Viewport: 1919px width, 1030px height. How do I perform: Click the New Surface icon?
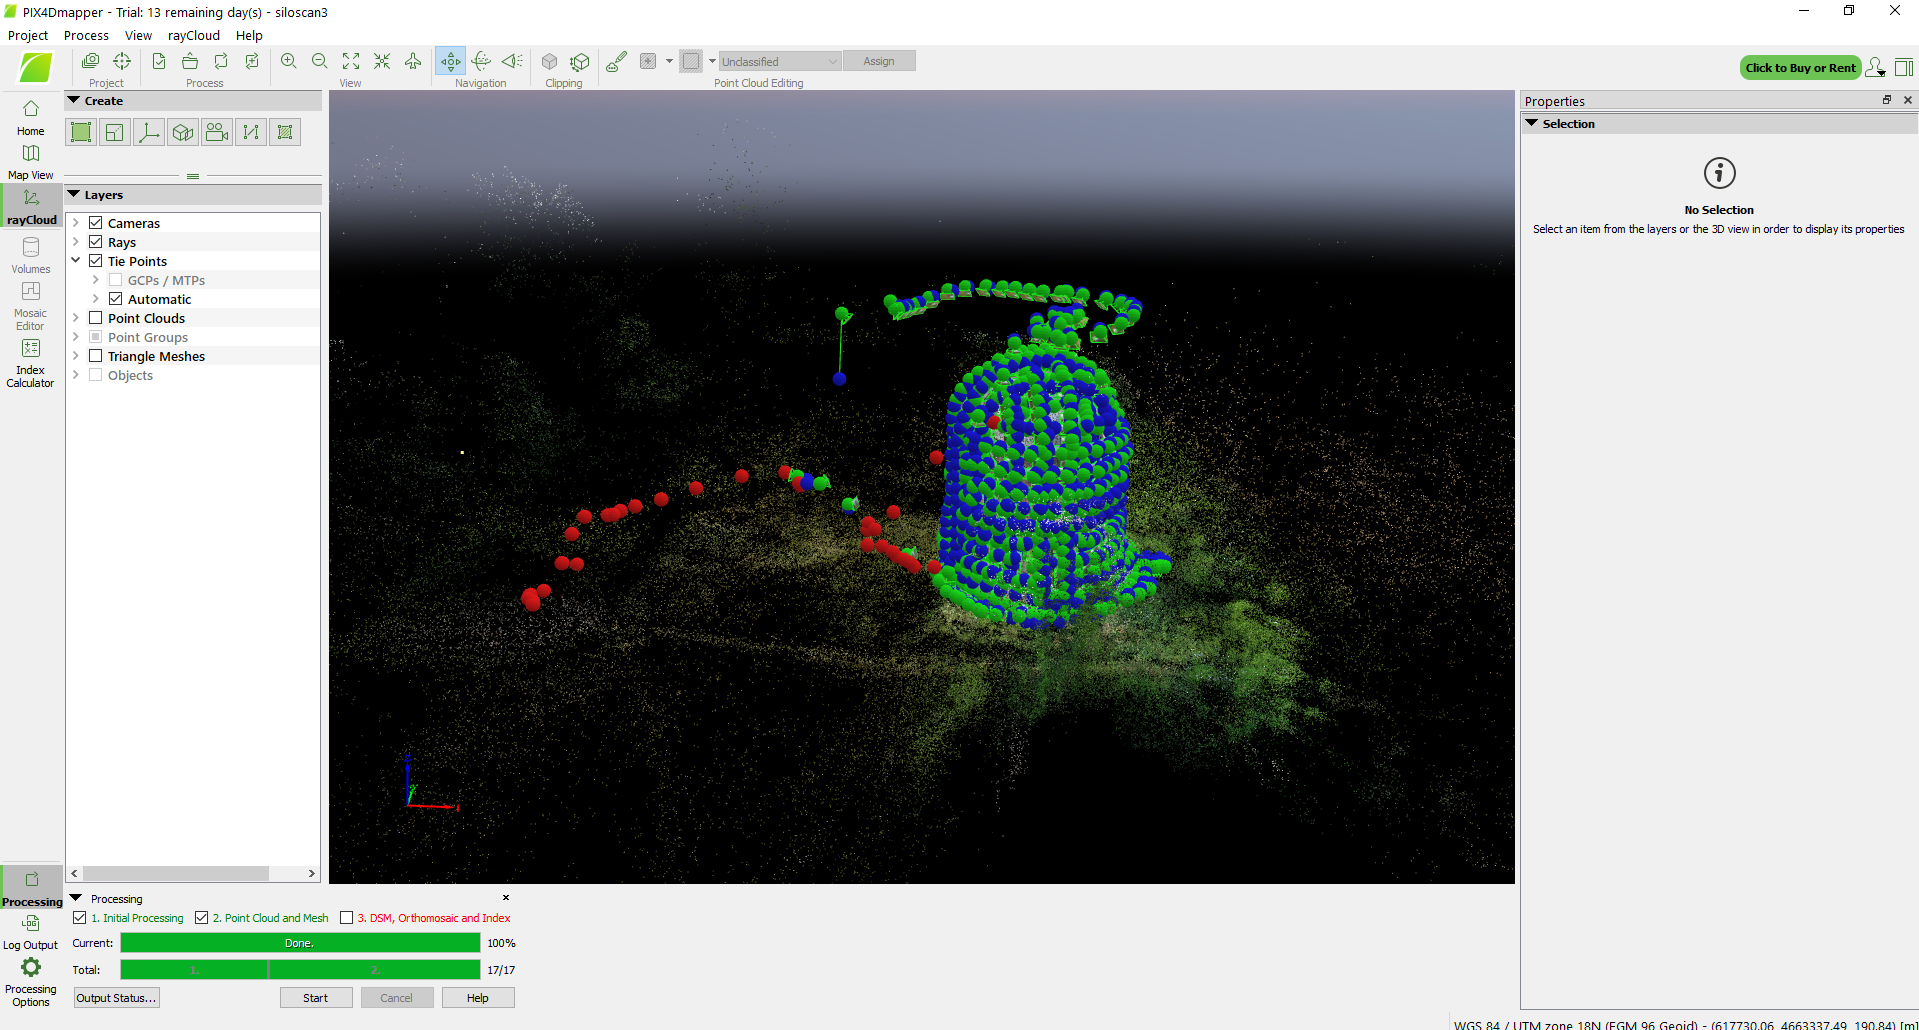click(x=285, y=132)
